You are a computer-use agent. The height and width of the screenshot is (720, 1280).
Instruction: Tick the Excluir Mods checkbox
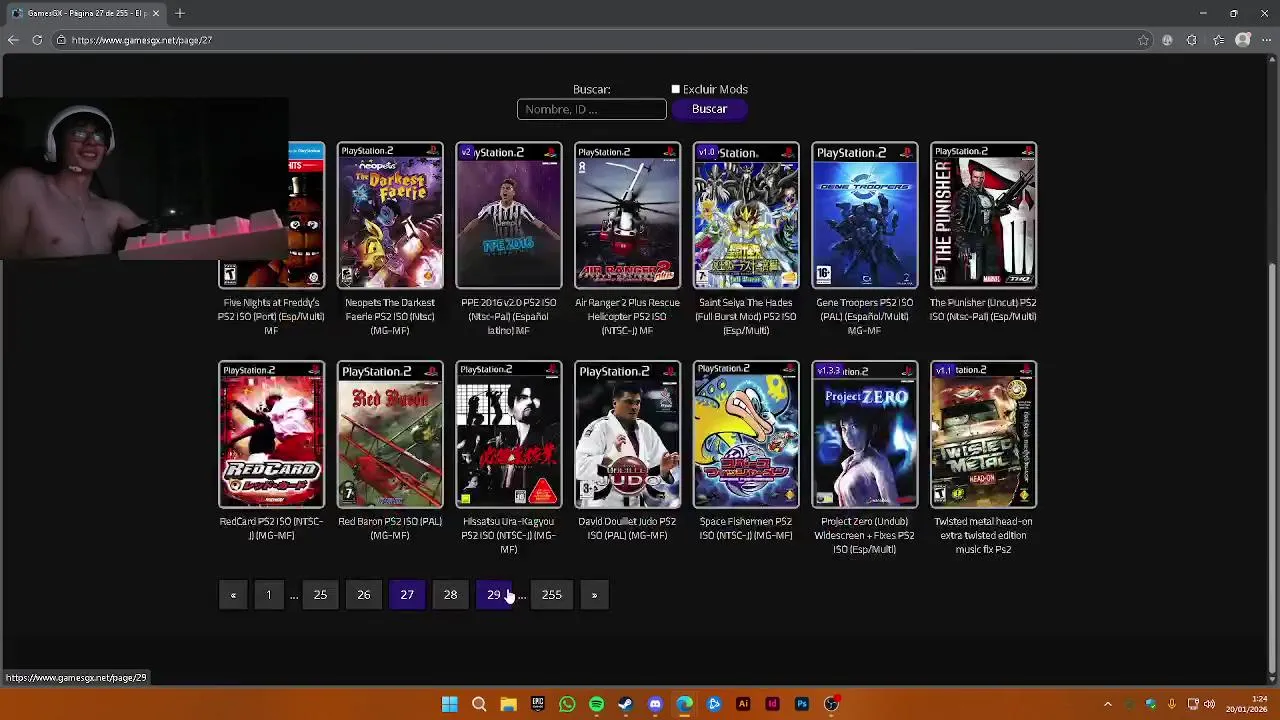(x=675, y=89)
